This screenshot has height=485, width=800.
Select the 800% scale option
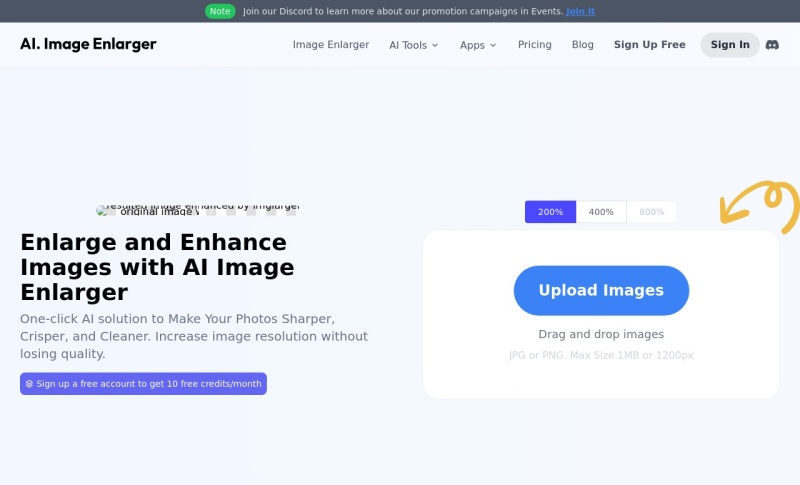point(652,212)
